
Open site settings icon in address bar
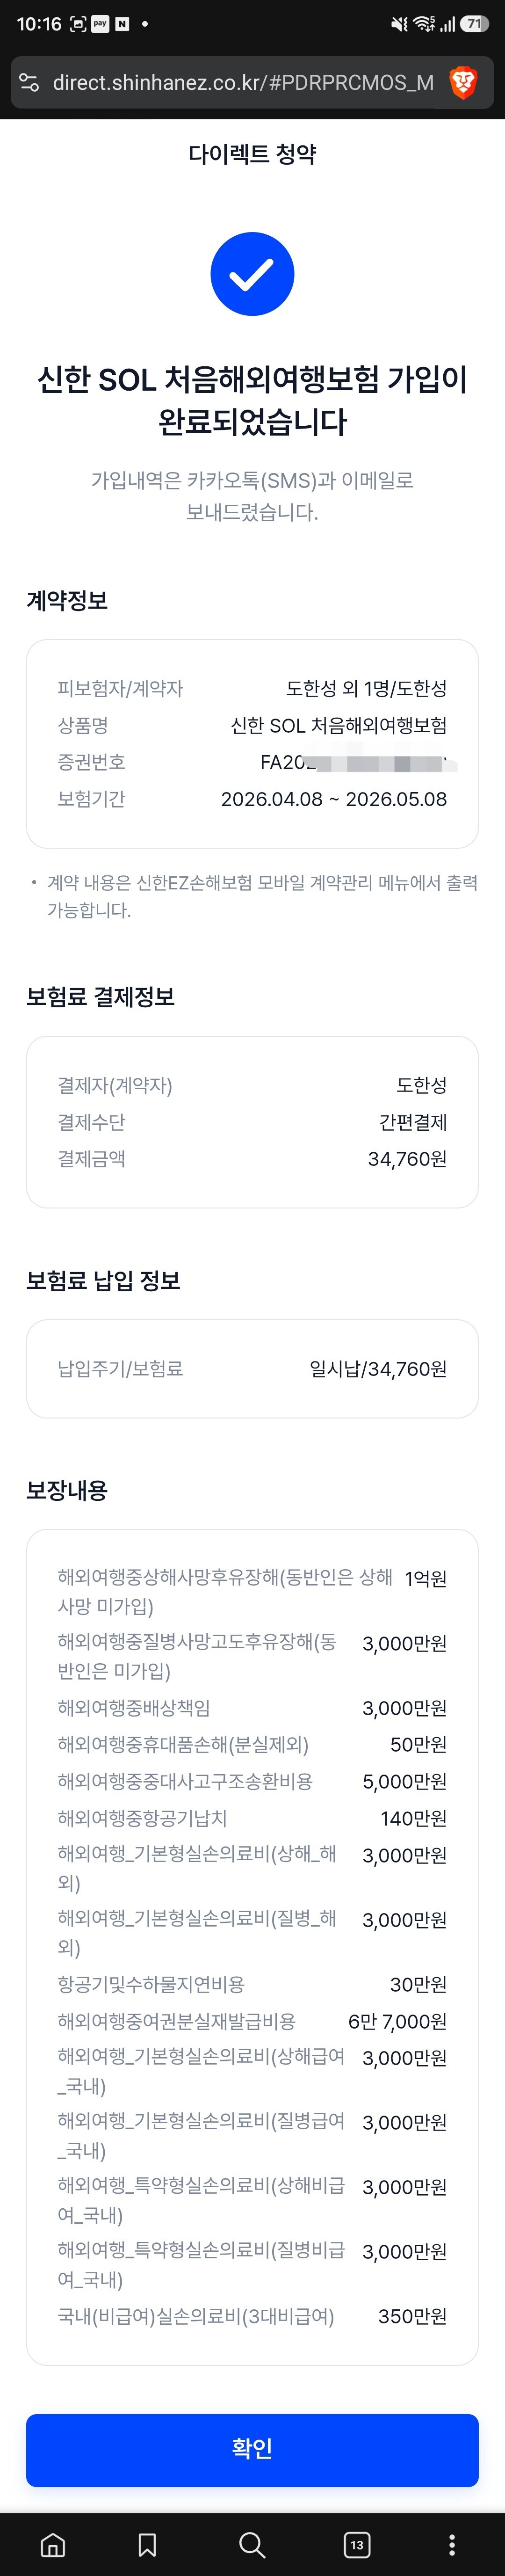[29, 82]
